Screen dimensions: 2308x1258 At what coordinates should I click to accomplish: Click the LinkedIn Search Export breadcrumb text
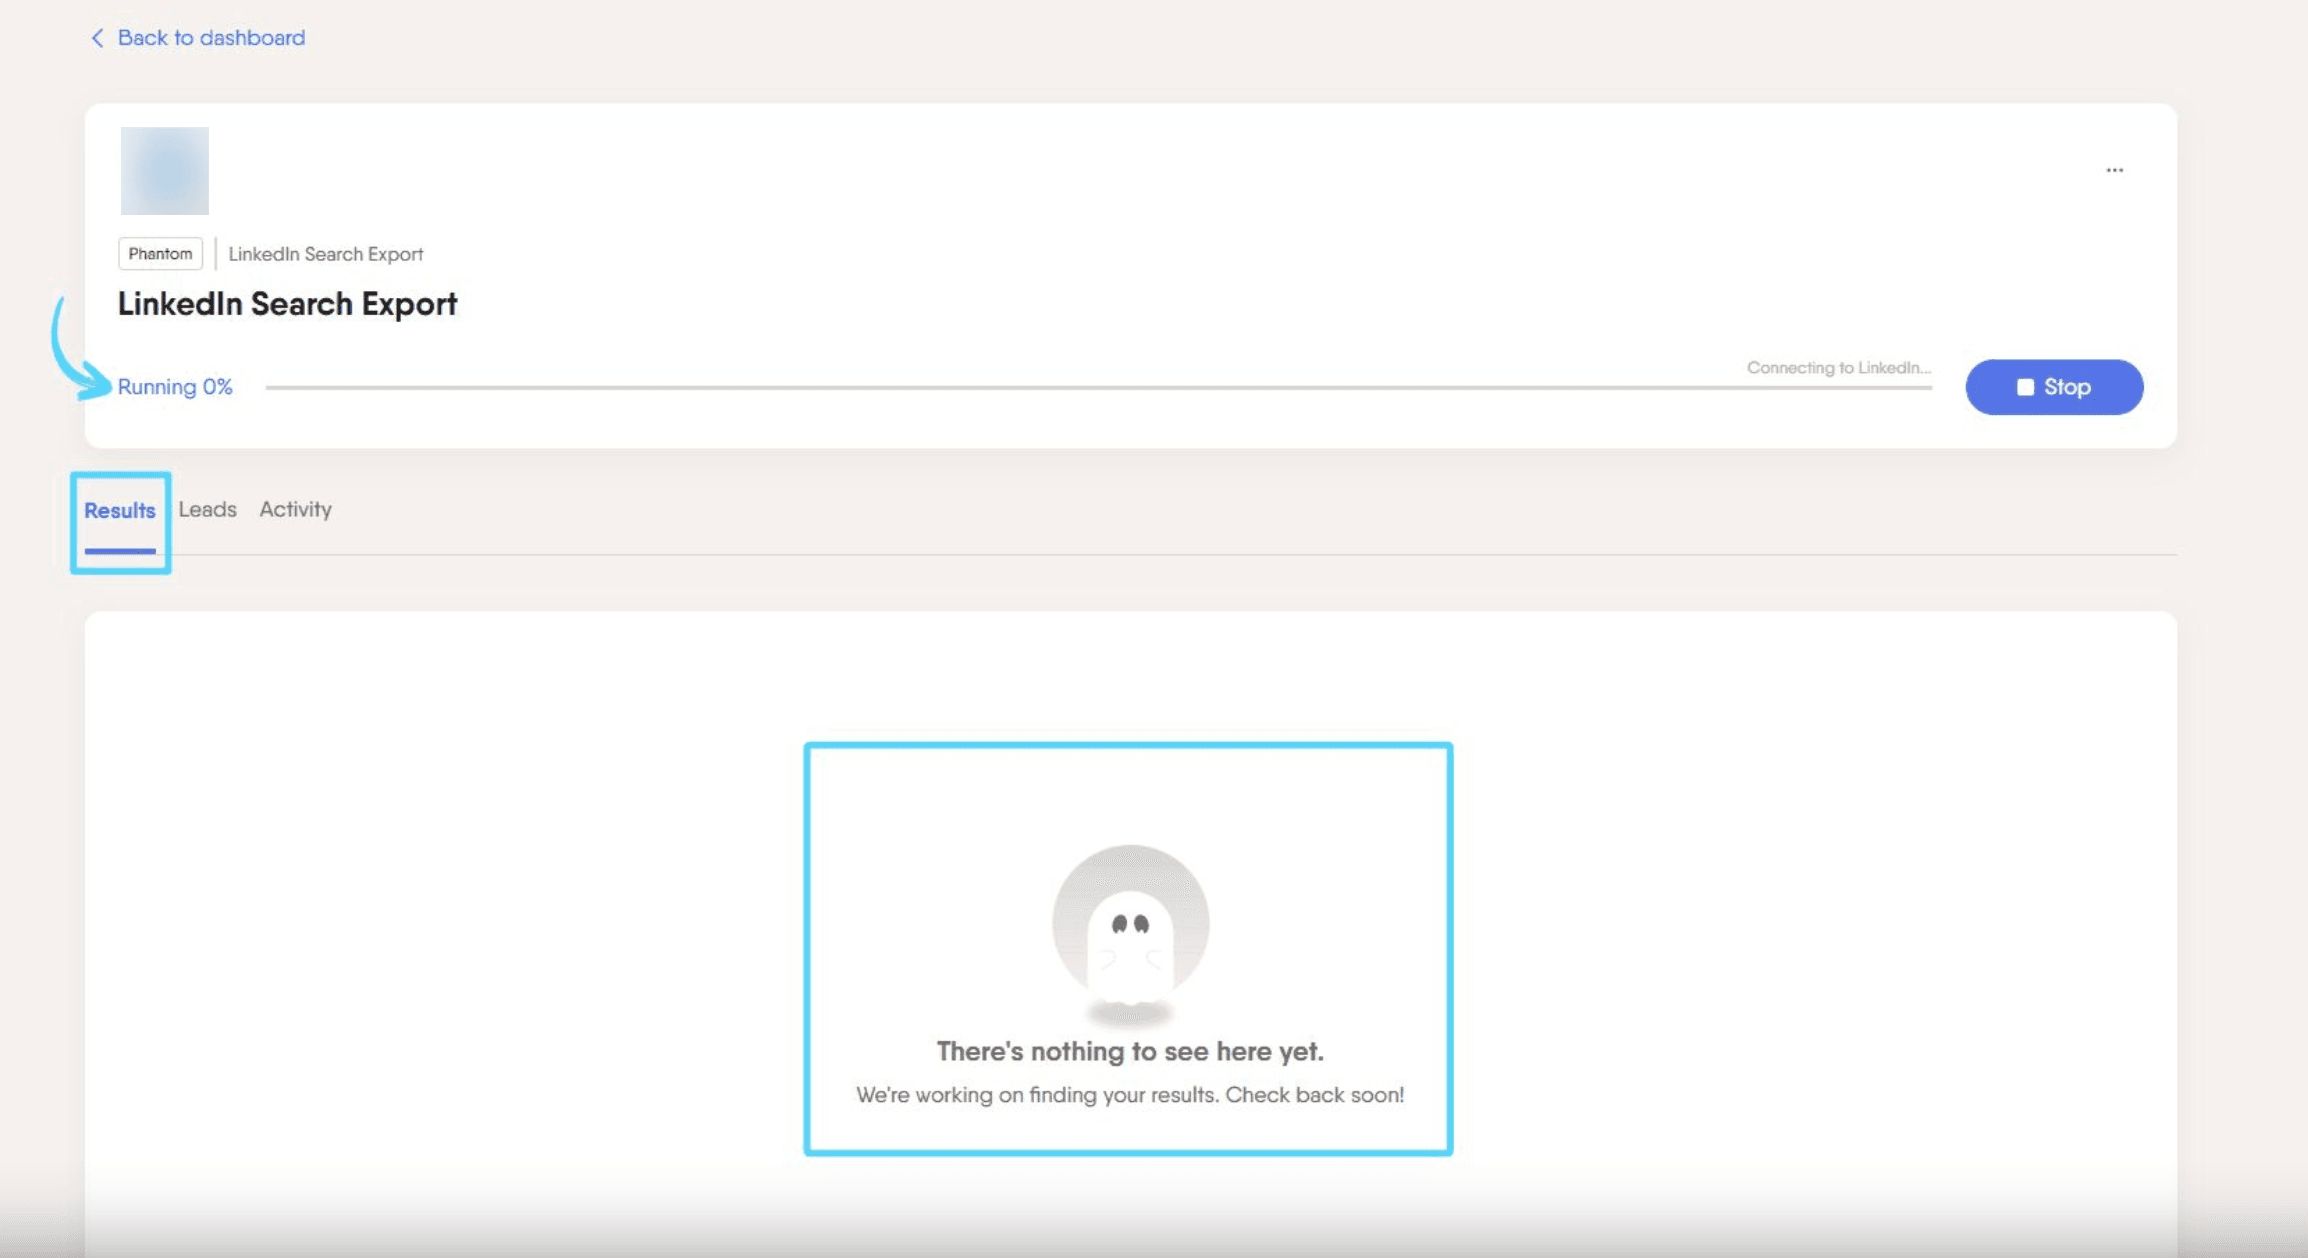pos(325,254)
